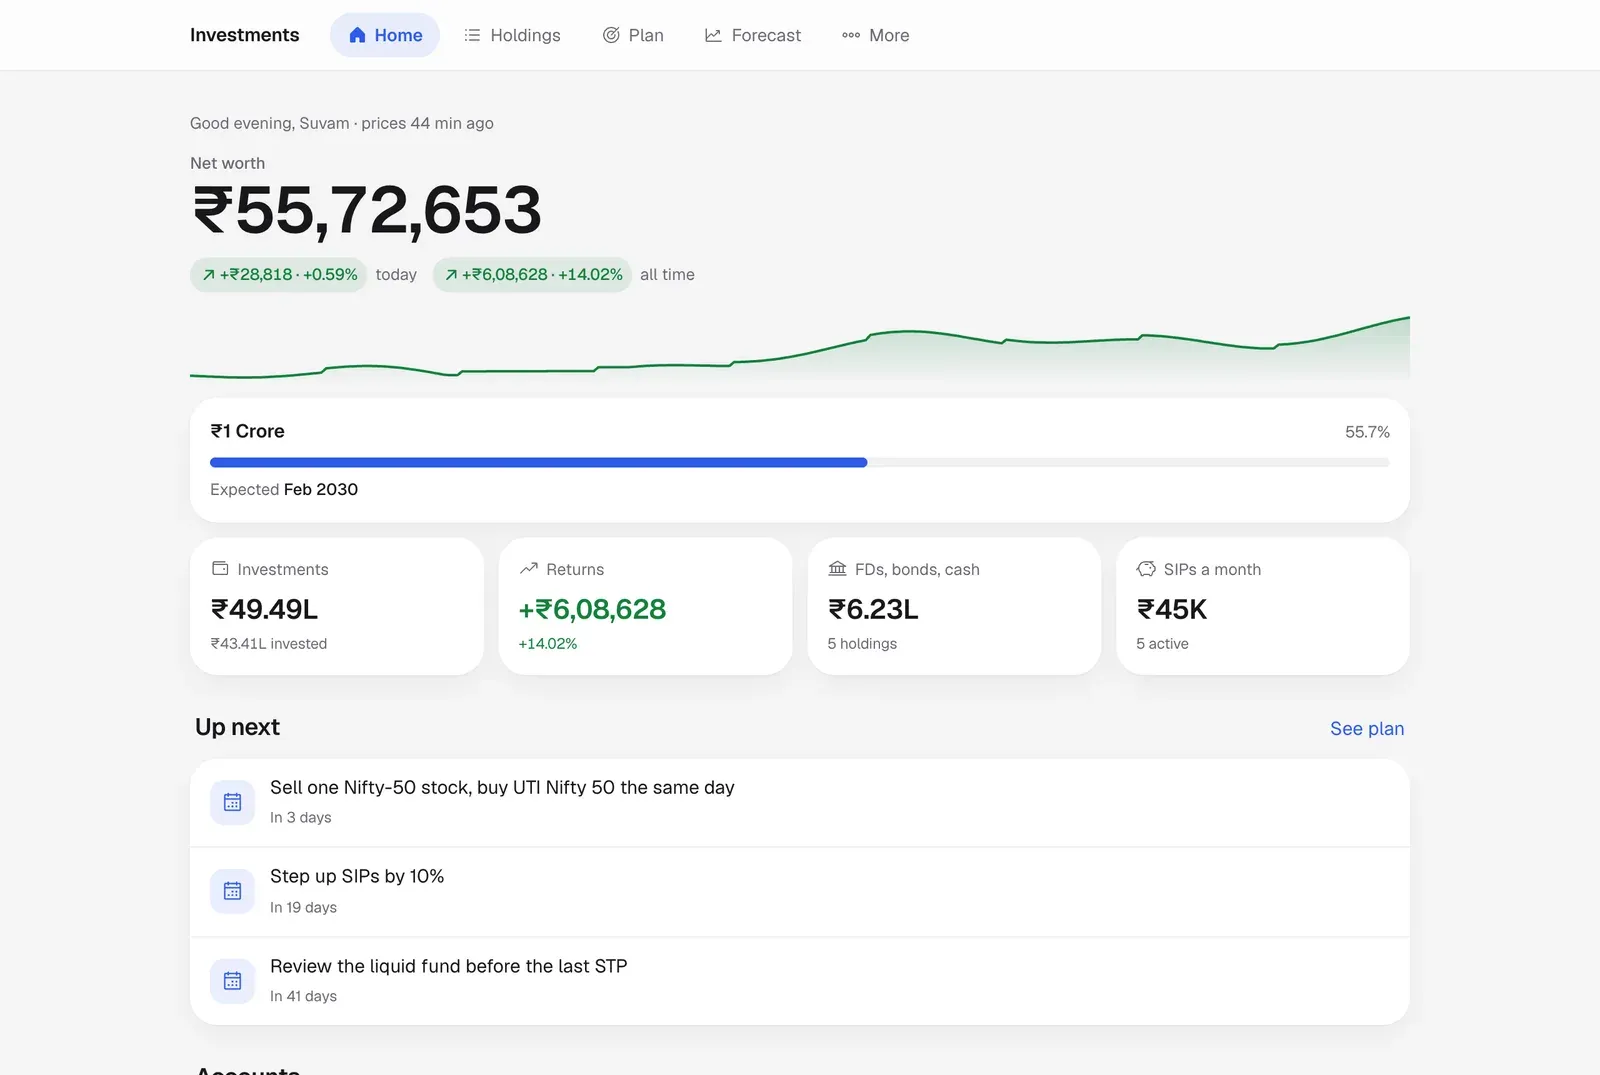1600x1075 pixels.
Task: Open the SIPs a month ₹45K value
Action: point(1172,609)
